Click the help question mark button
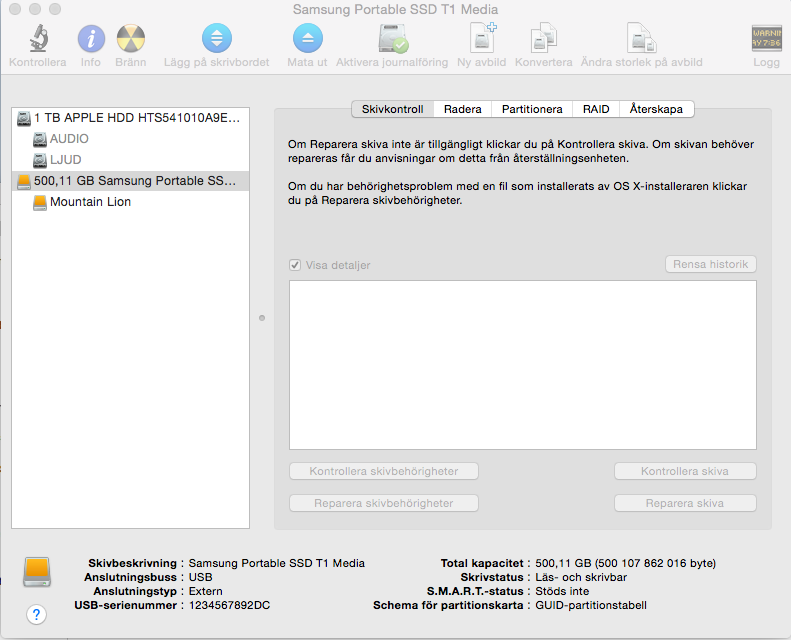Screen dimensions: 791x640 (36, 614)
